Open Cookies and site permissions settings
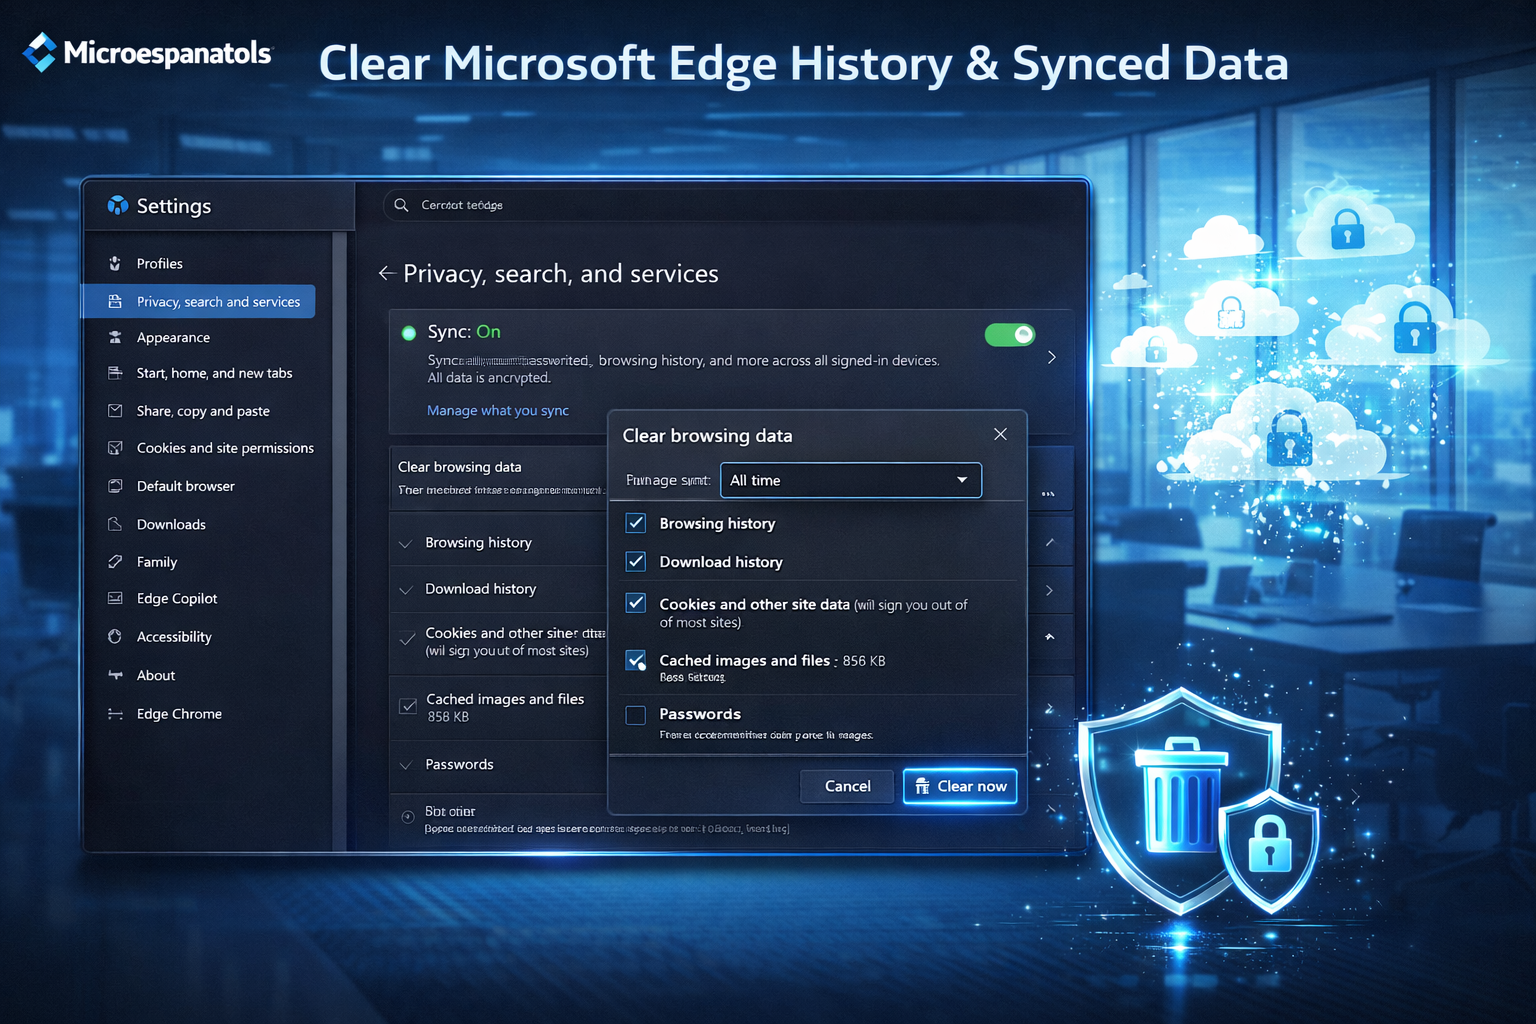1536x1024 pixels. [x=224, y=448]
